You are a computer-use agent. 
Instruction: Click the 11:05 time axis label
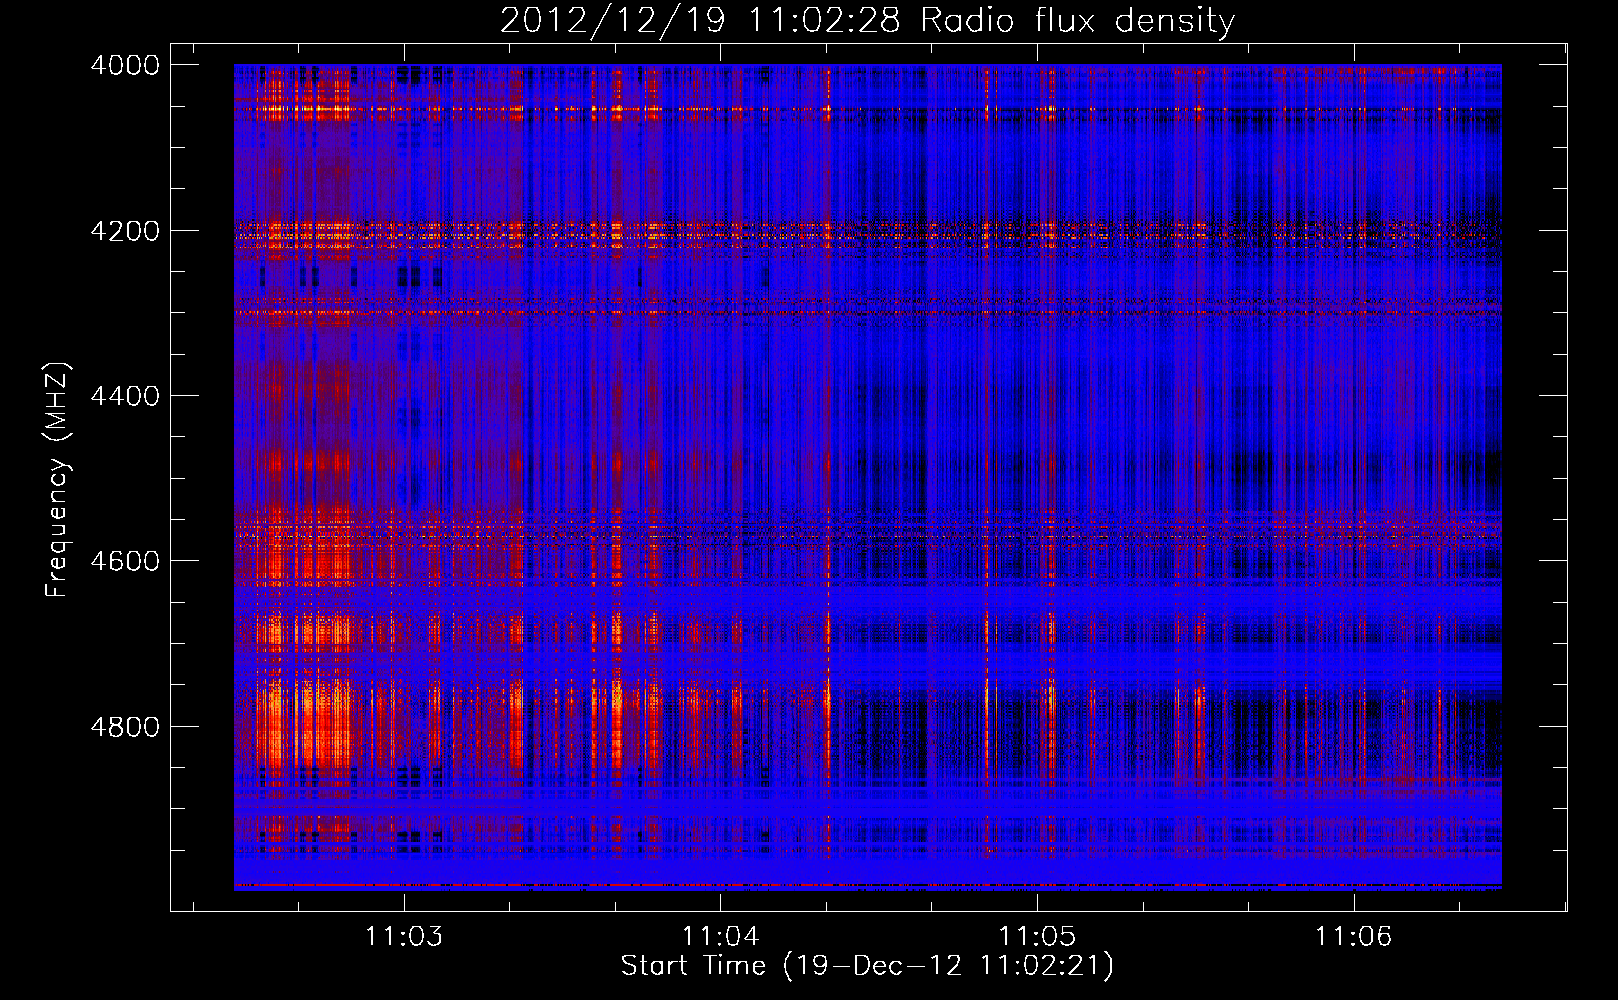[1037, 937]
